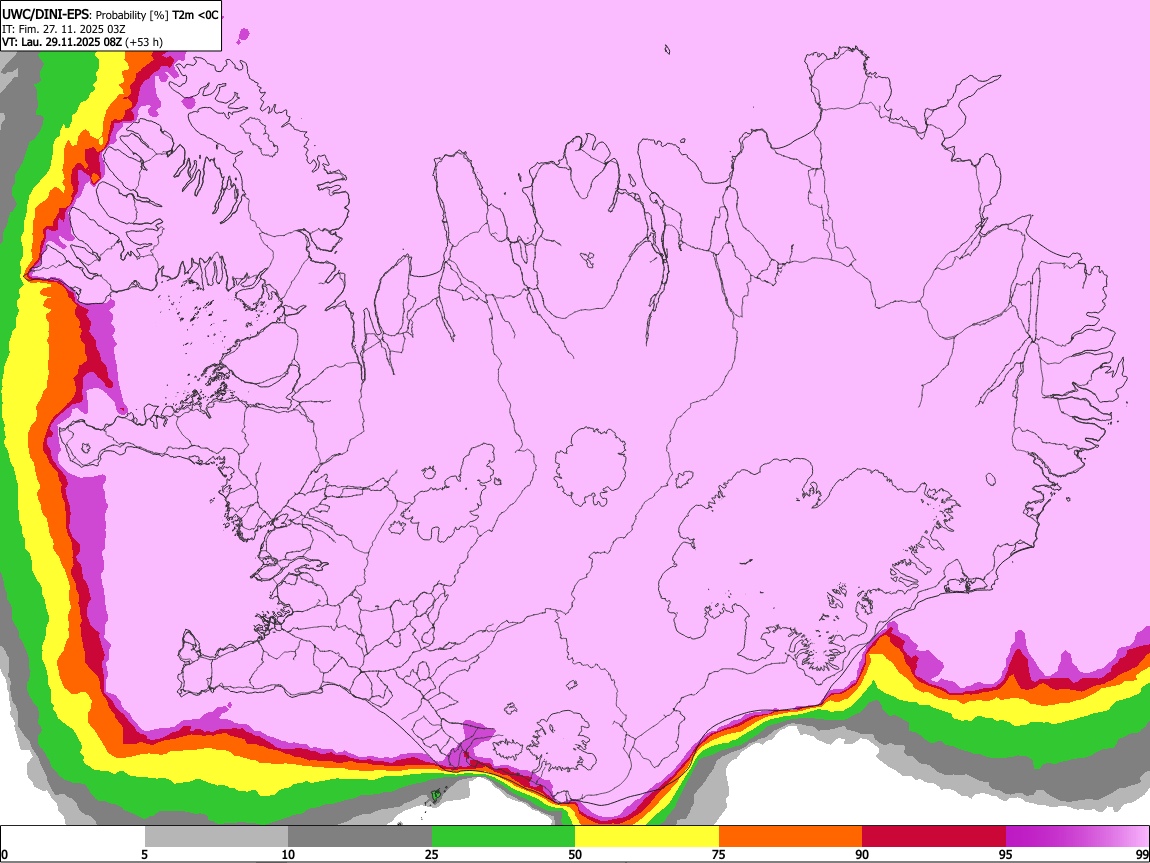Click the yellow 50–75 legend segment
This screenshot has width=1150, height=863.
coord(647,837)
